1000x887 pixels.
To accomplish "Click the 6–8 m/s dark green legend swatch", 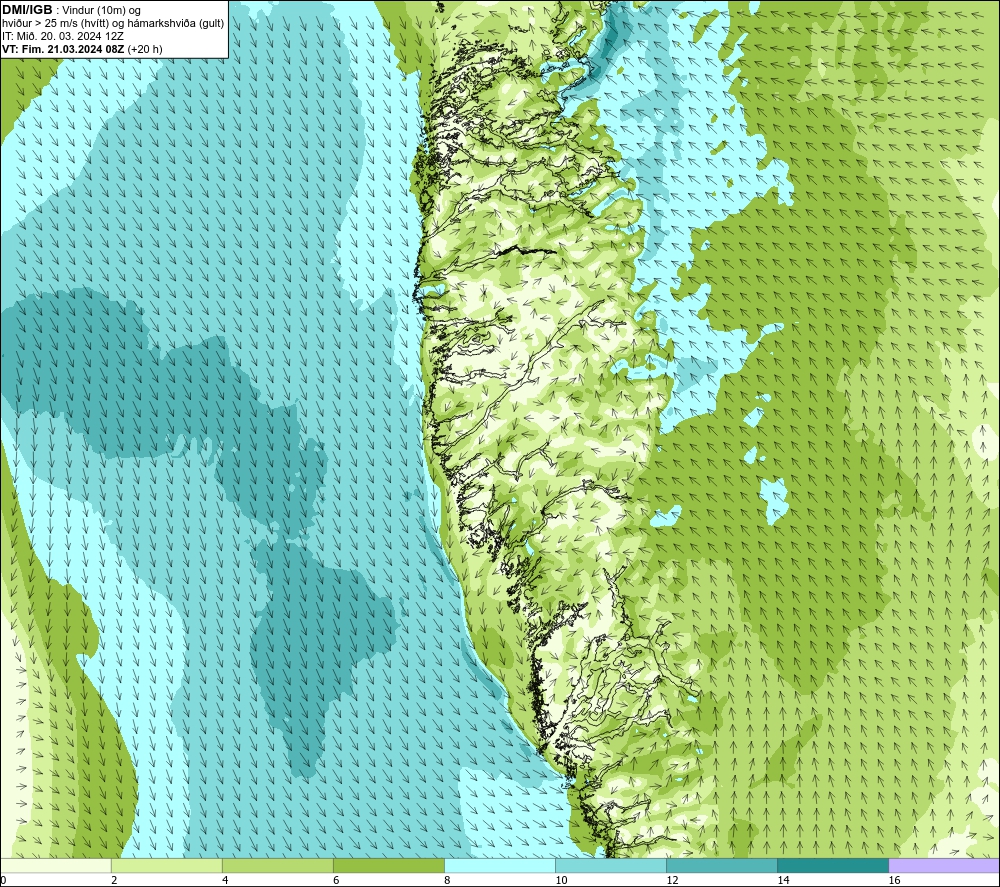I will pos(389,866).
